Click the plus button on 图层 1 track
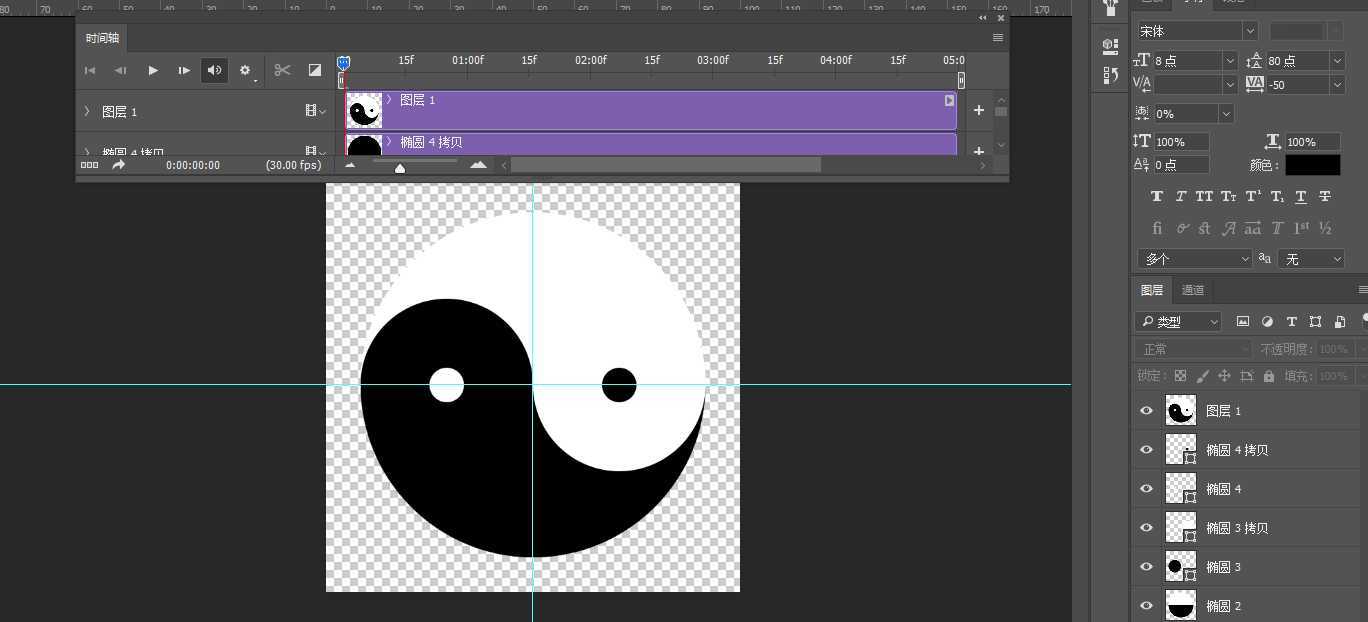The image size is (1368, 622). tap(978, 110)
